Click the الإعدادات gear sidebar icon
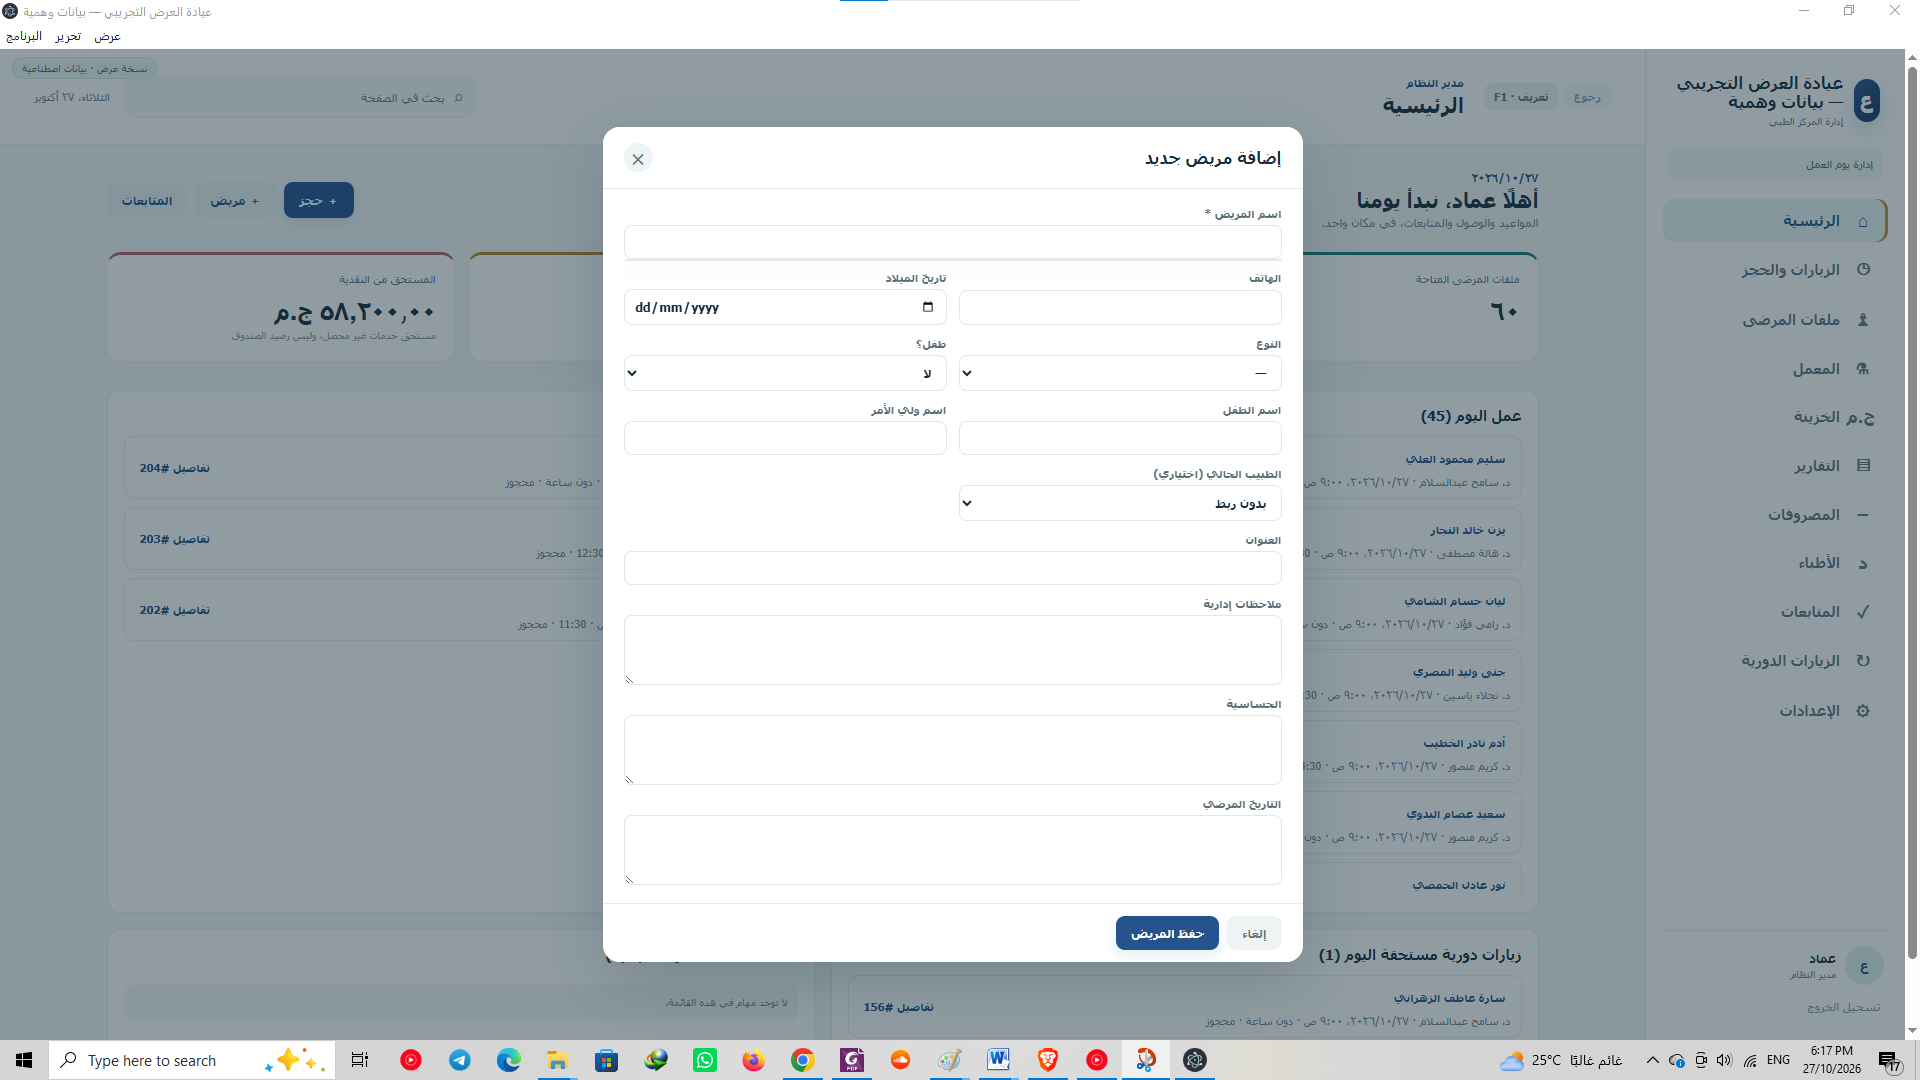 pos(1863,711)
